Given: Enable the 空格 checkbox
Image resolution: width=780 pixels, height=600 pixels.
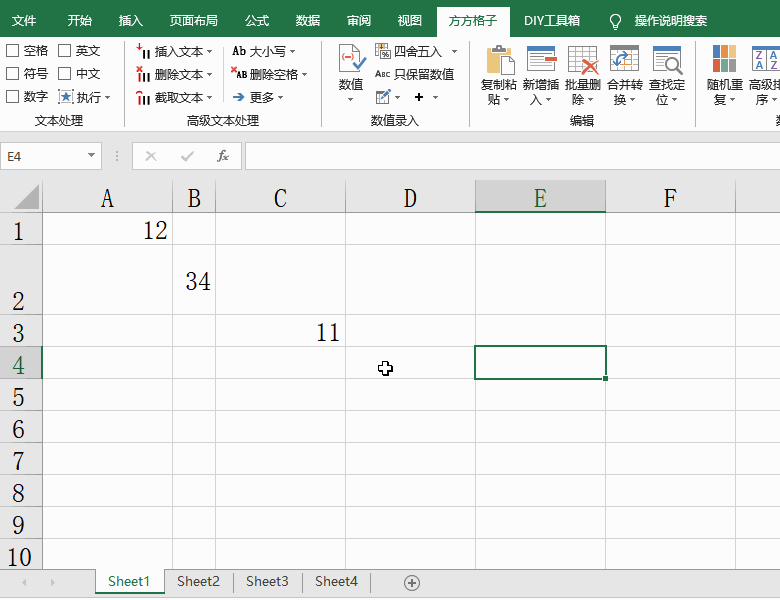Looking at the screenshot, I should click(13, 51).
